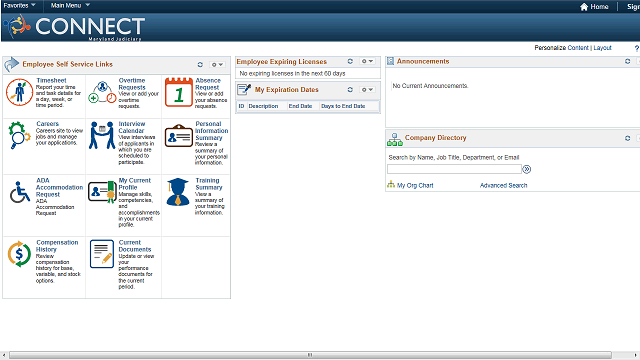
Task: Sort by Days to End Date column header
Action: [x=343, y=106]
